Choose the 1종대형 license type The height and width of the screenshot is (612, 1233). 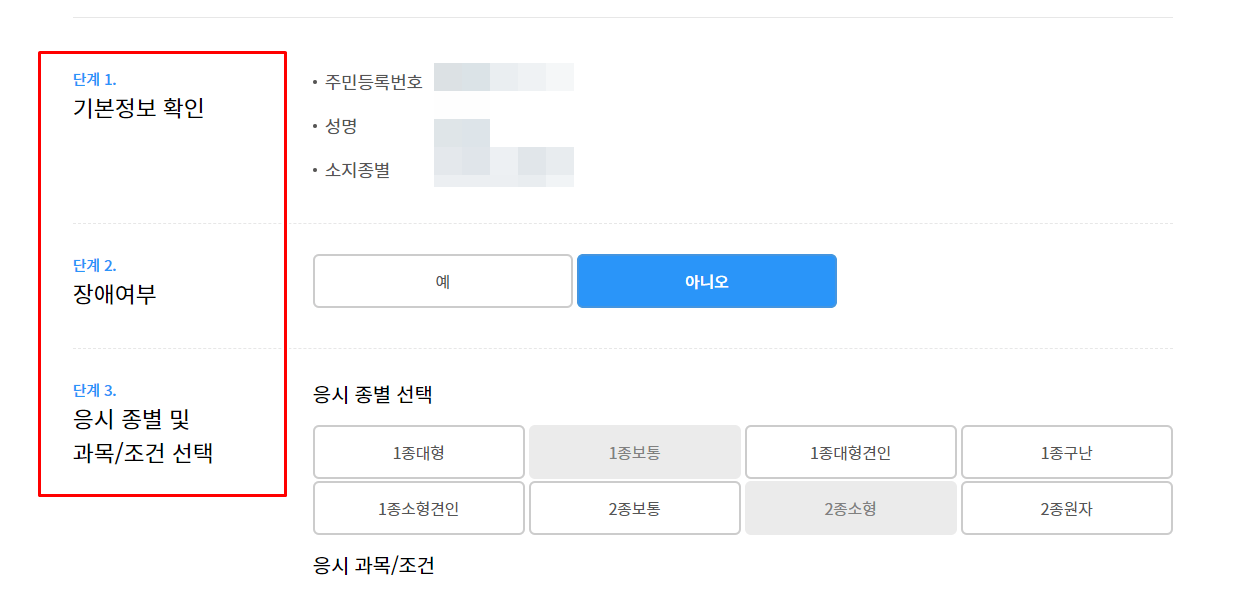click(418, 451)
